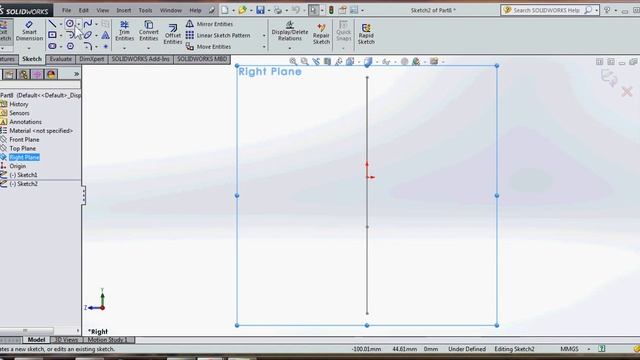This screenshot has width=640, height=360.
Task: Open the ConfigurationManager panel tab
Action: pyautogui.click(x=24, y=74)
